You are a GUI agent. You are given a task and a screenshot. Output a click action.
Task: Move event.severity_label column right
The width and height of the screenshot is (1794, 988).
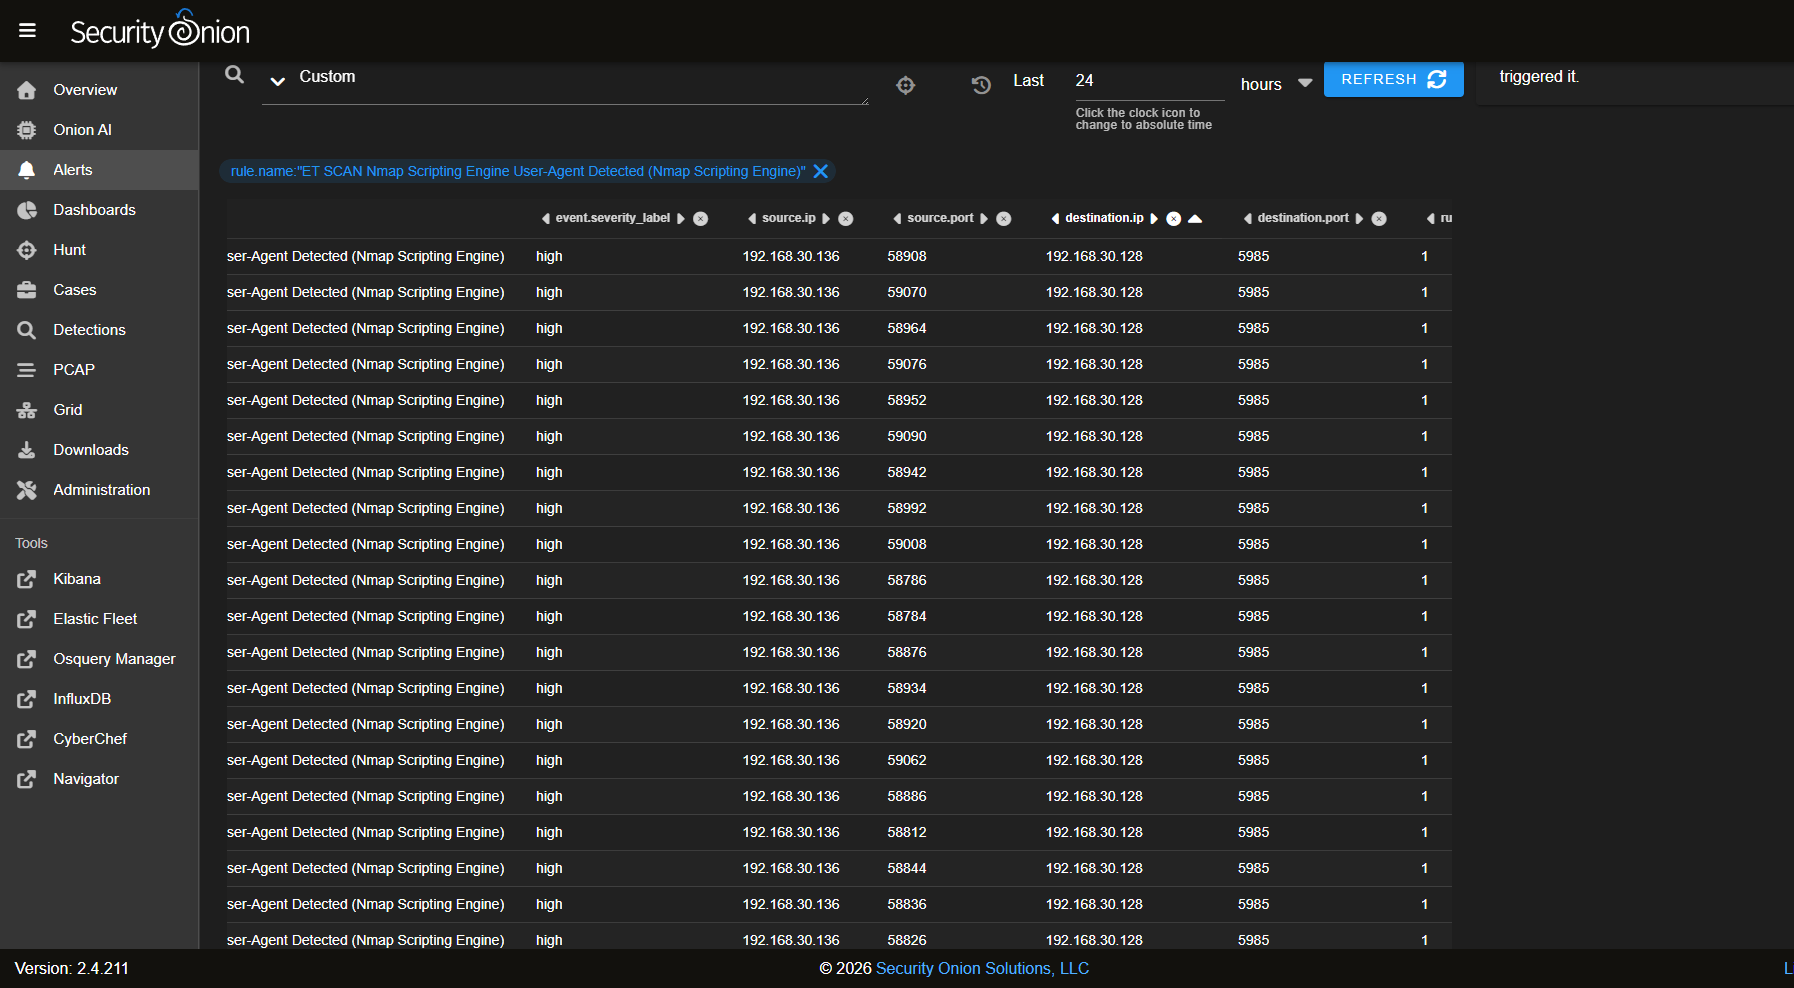click(681, 218)
